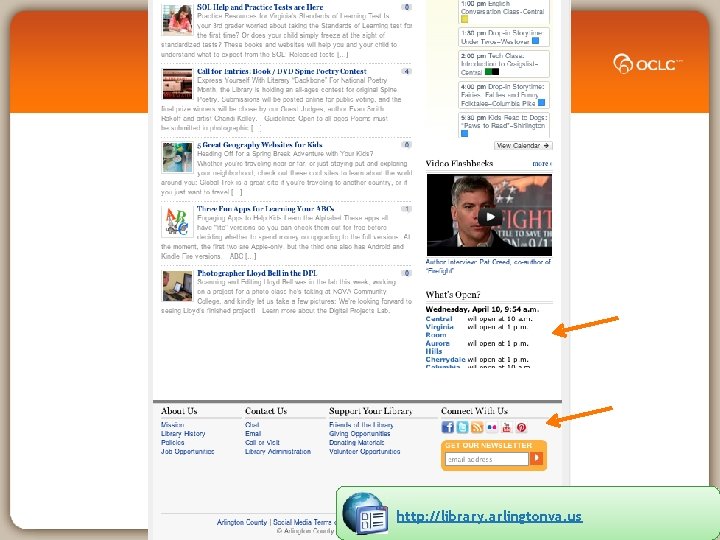This screenshot has width=720, height=540.
Task: Open the Job Opportunities link
Action: pyautogui.click(x=187, y=452)
